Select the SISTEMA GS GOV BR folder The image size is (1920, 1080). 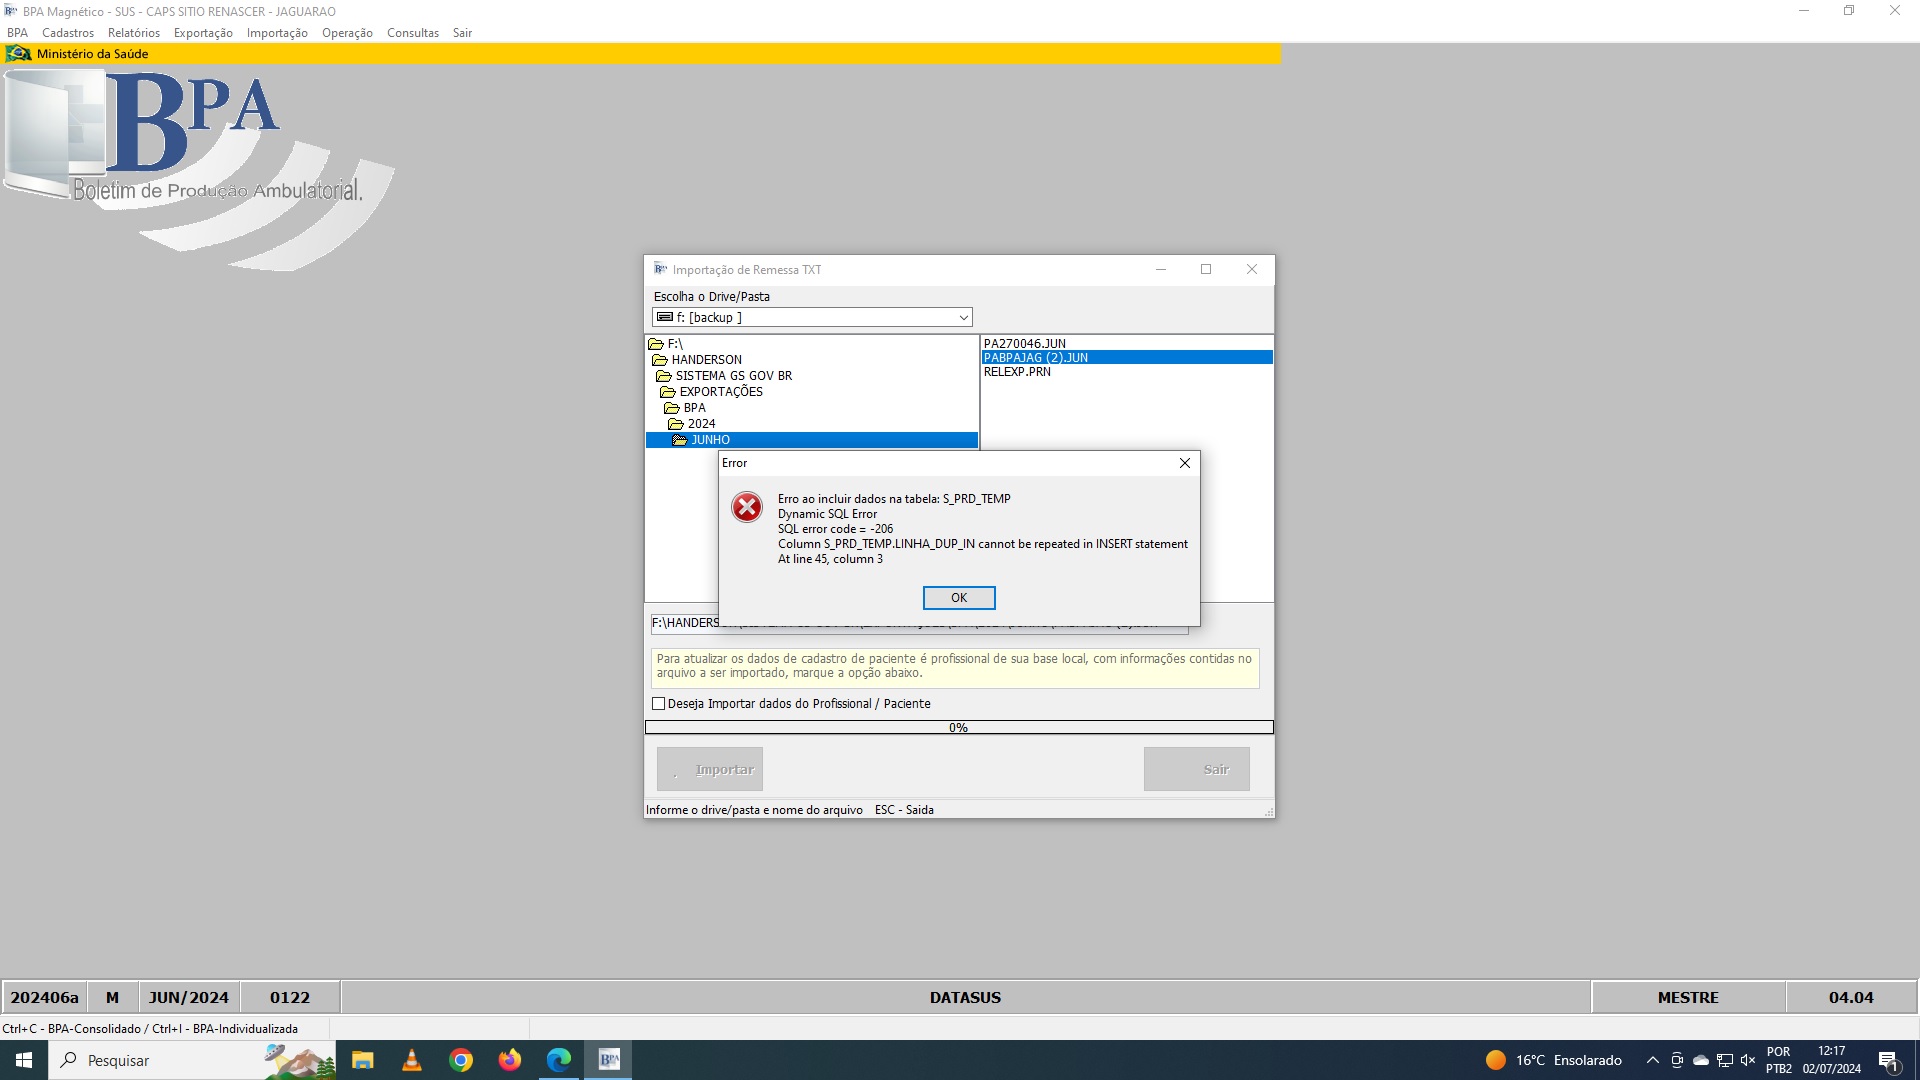[x=733, y=376]
